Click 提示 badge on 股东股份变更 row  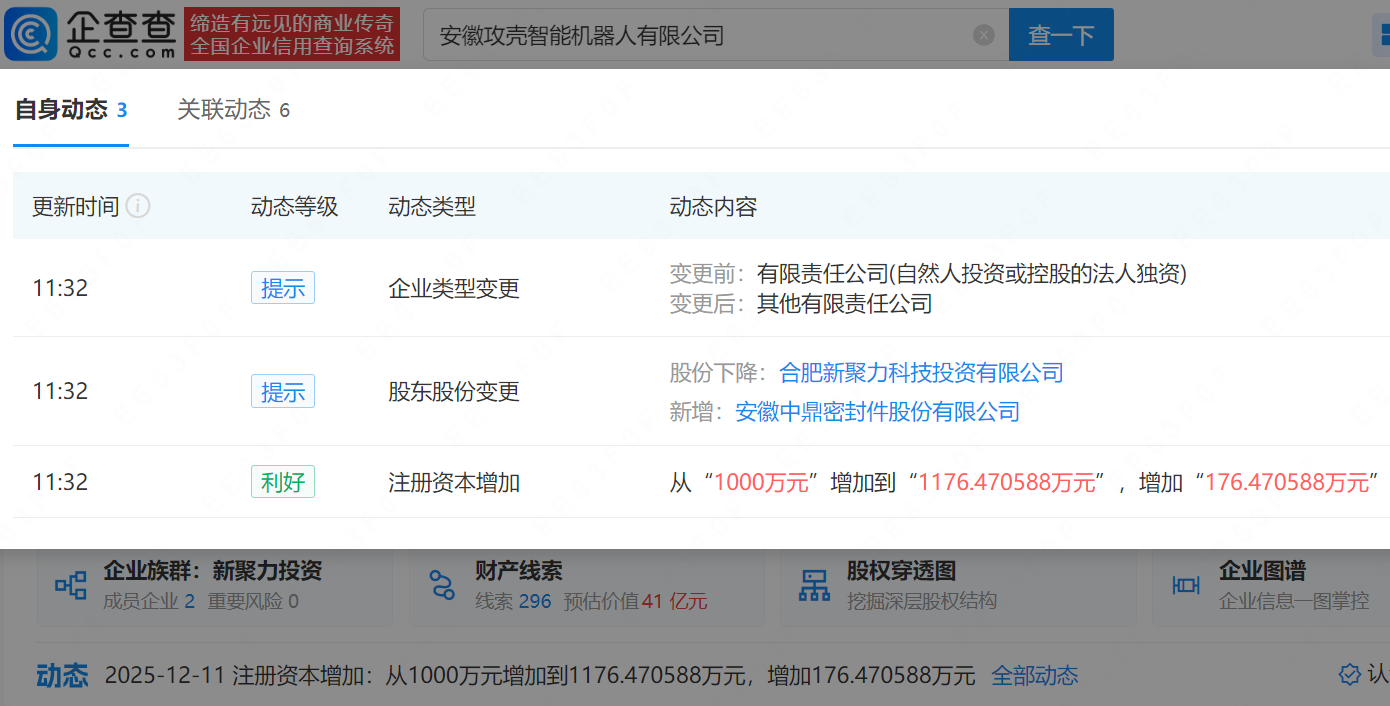point(283,391)
